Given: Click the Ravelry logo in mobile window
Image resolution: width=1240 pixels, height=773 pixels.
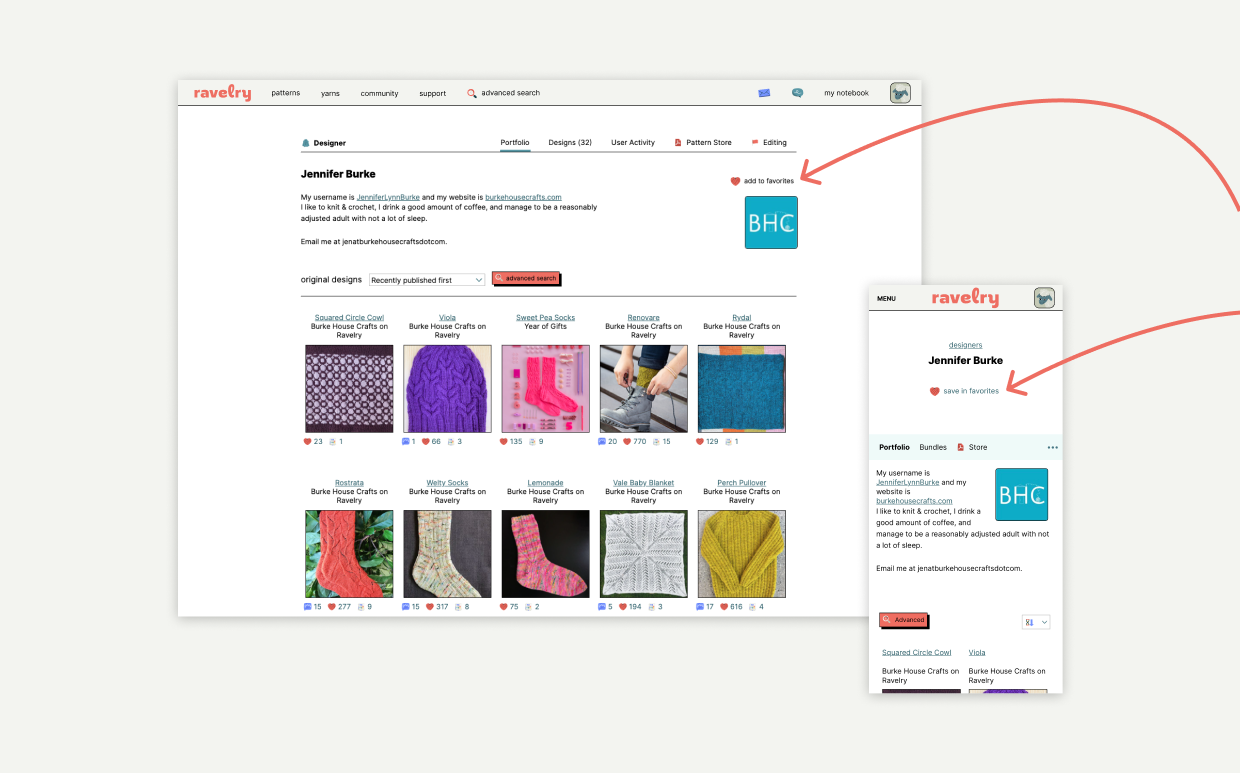Looking at the screenshot, I should pyautogui.click(x=965, y=298).
